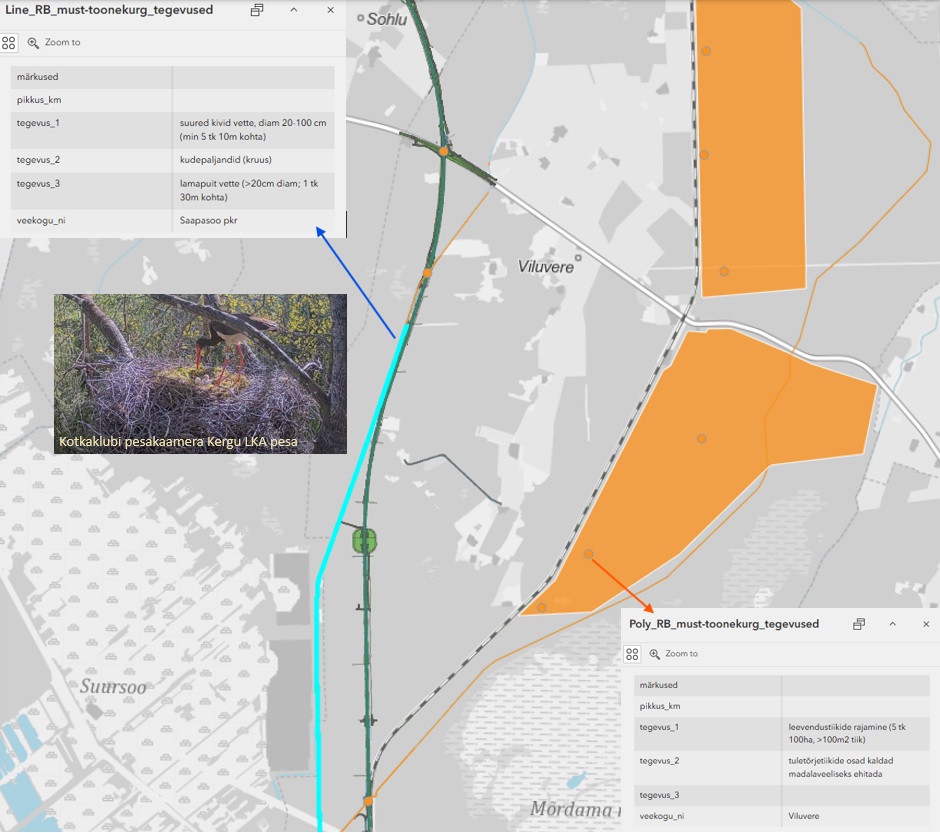Image resolution: width=940 pixels, height=833 pixels.
Task: Zoom to the Line_RB feature
Action: click(x=54, y=43)
